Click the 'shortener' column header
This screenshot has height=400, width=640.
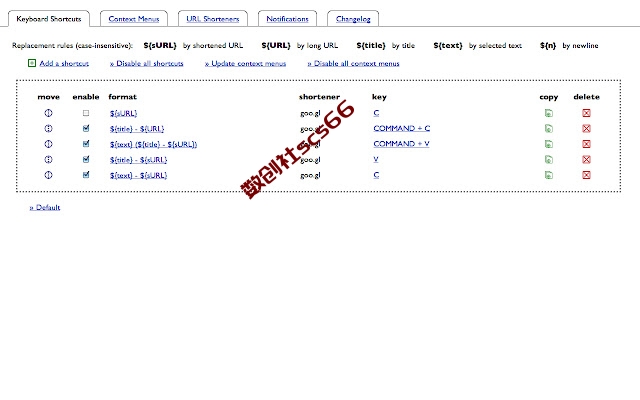point(319,97)
